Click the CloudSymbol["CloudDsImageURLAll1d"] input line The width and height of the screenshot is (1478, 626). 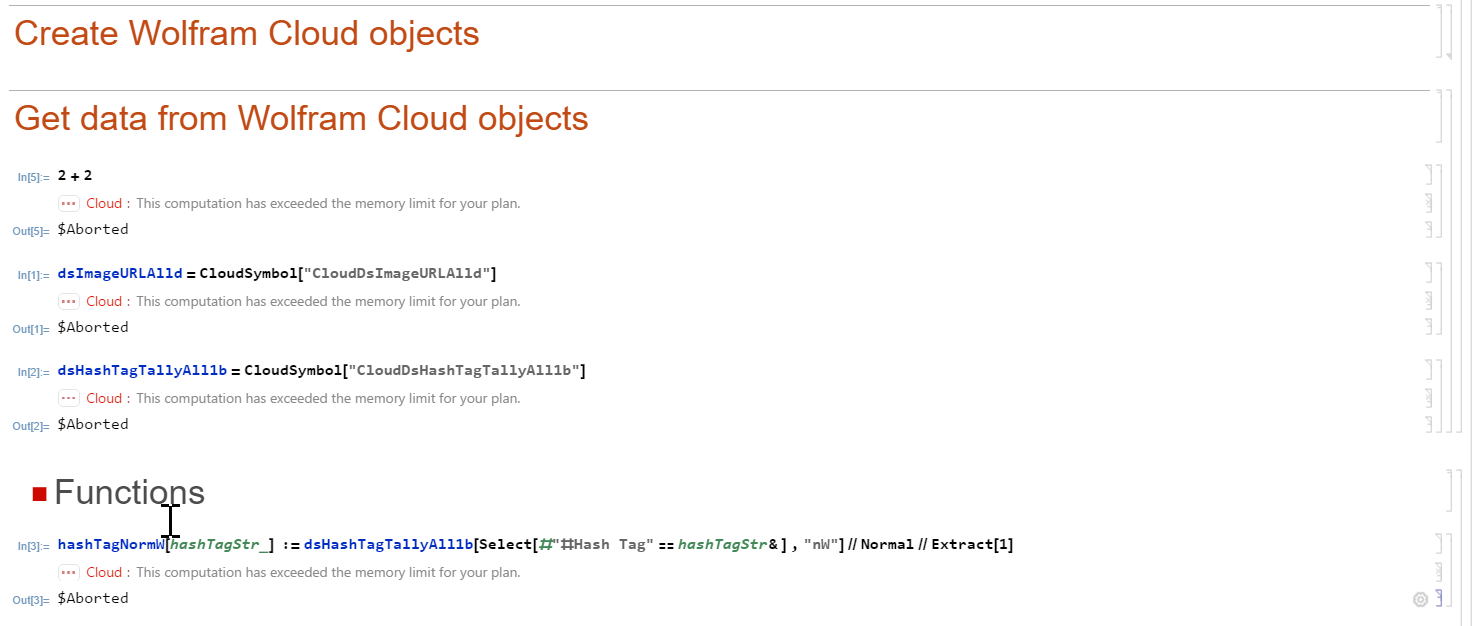click(277, 273)
